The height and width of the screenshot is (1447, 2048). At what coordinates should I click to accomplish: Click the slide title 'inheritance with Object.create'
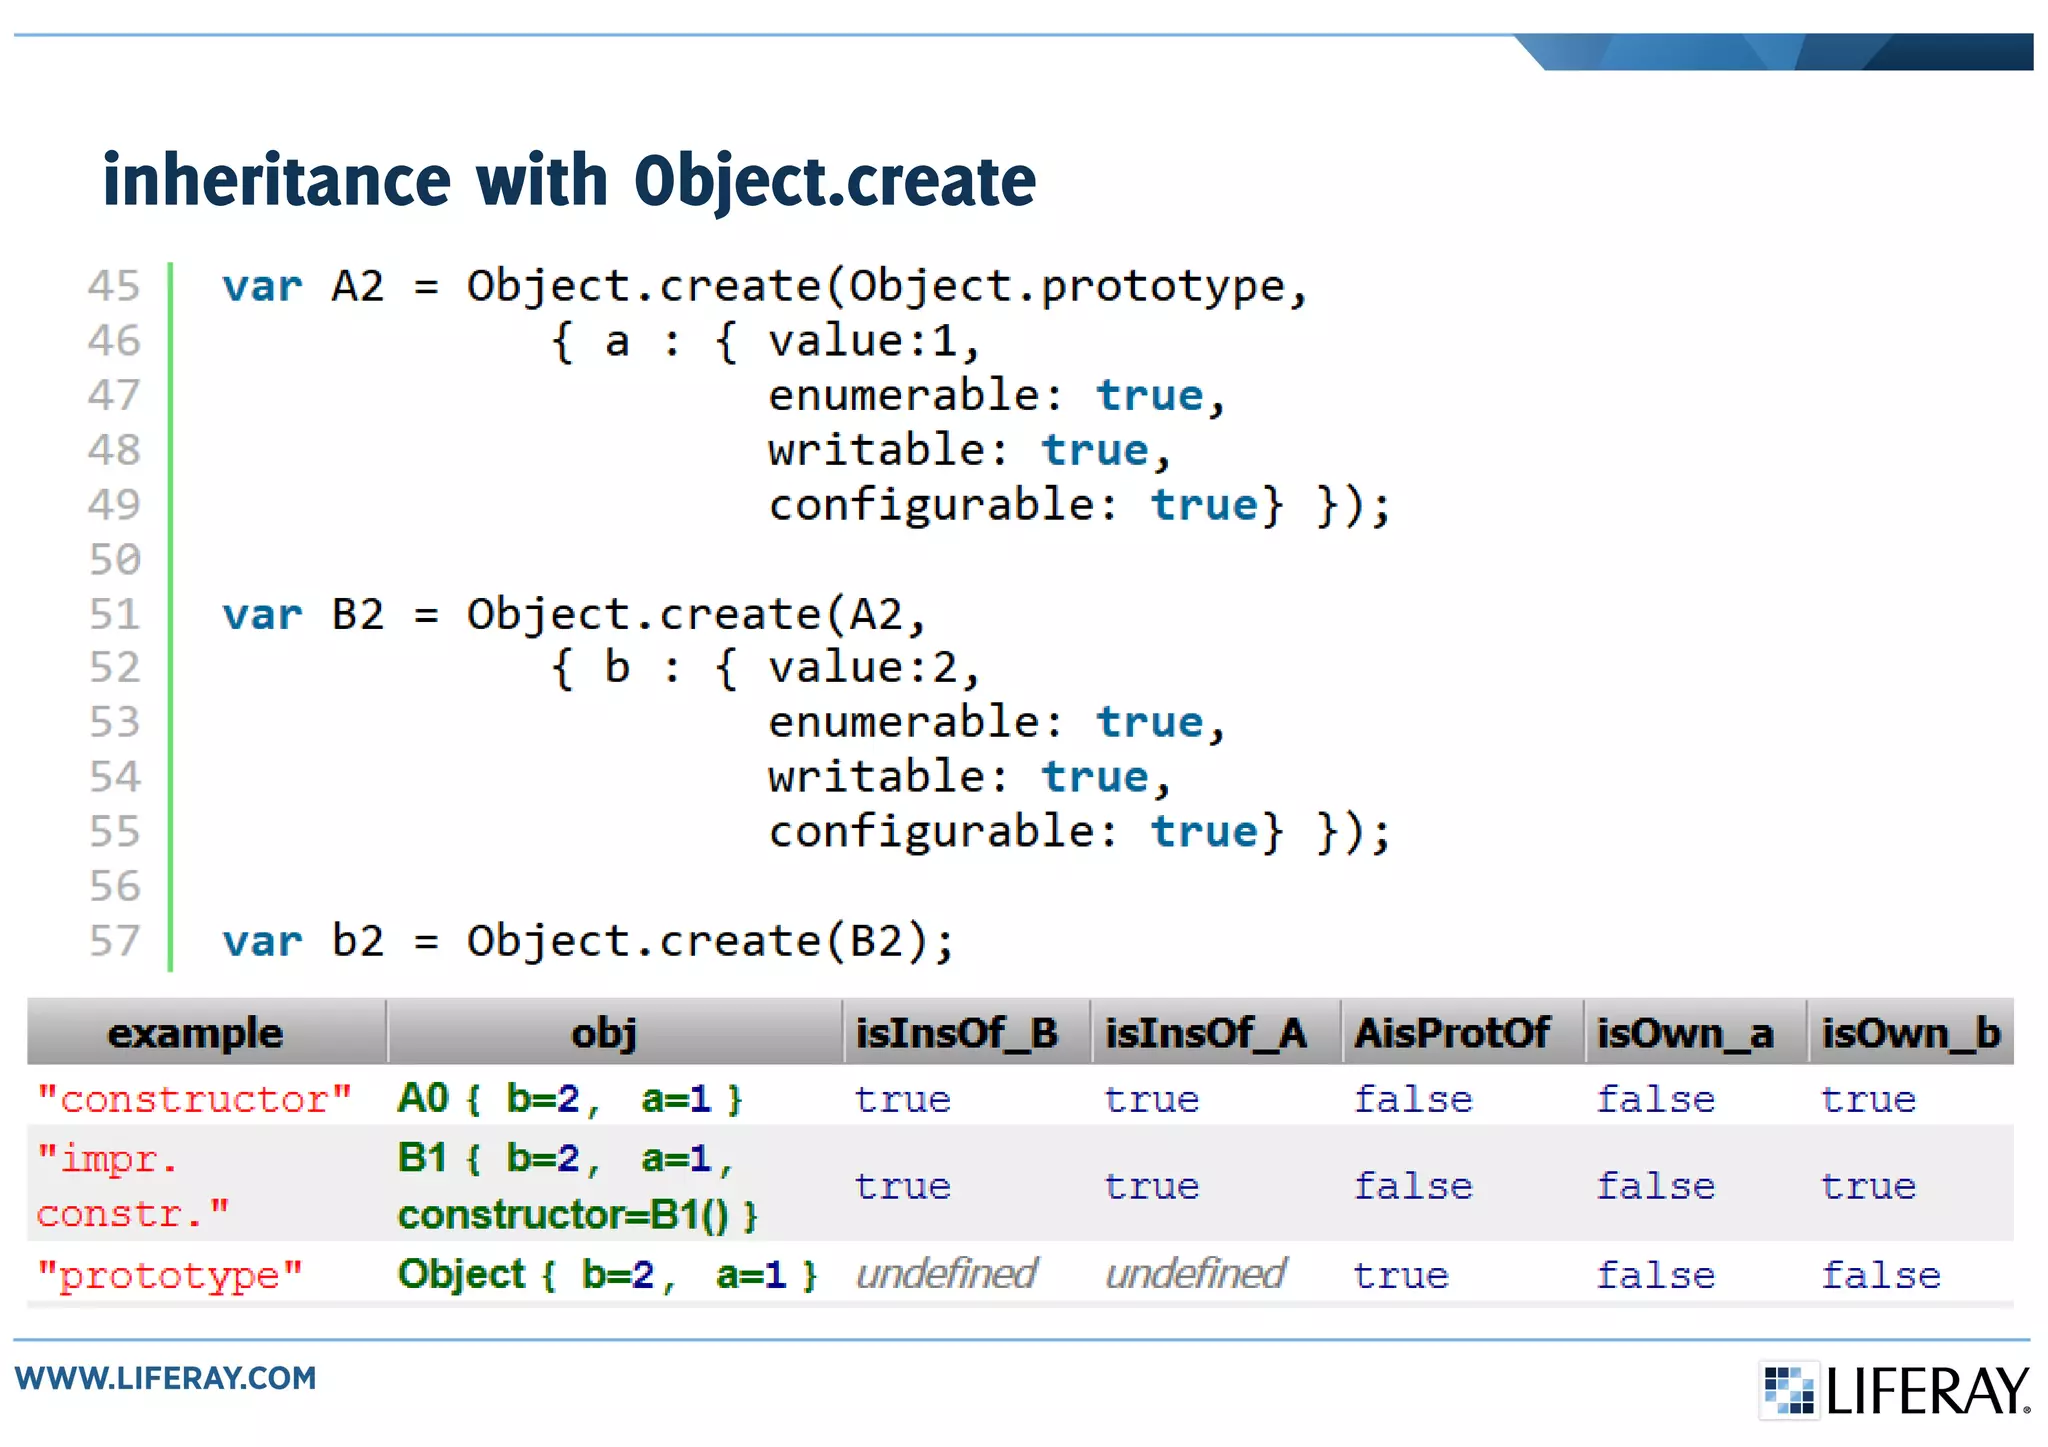pyautogui.click(x=569, y=181)
